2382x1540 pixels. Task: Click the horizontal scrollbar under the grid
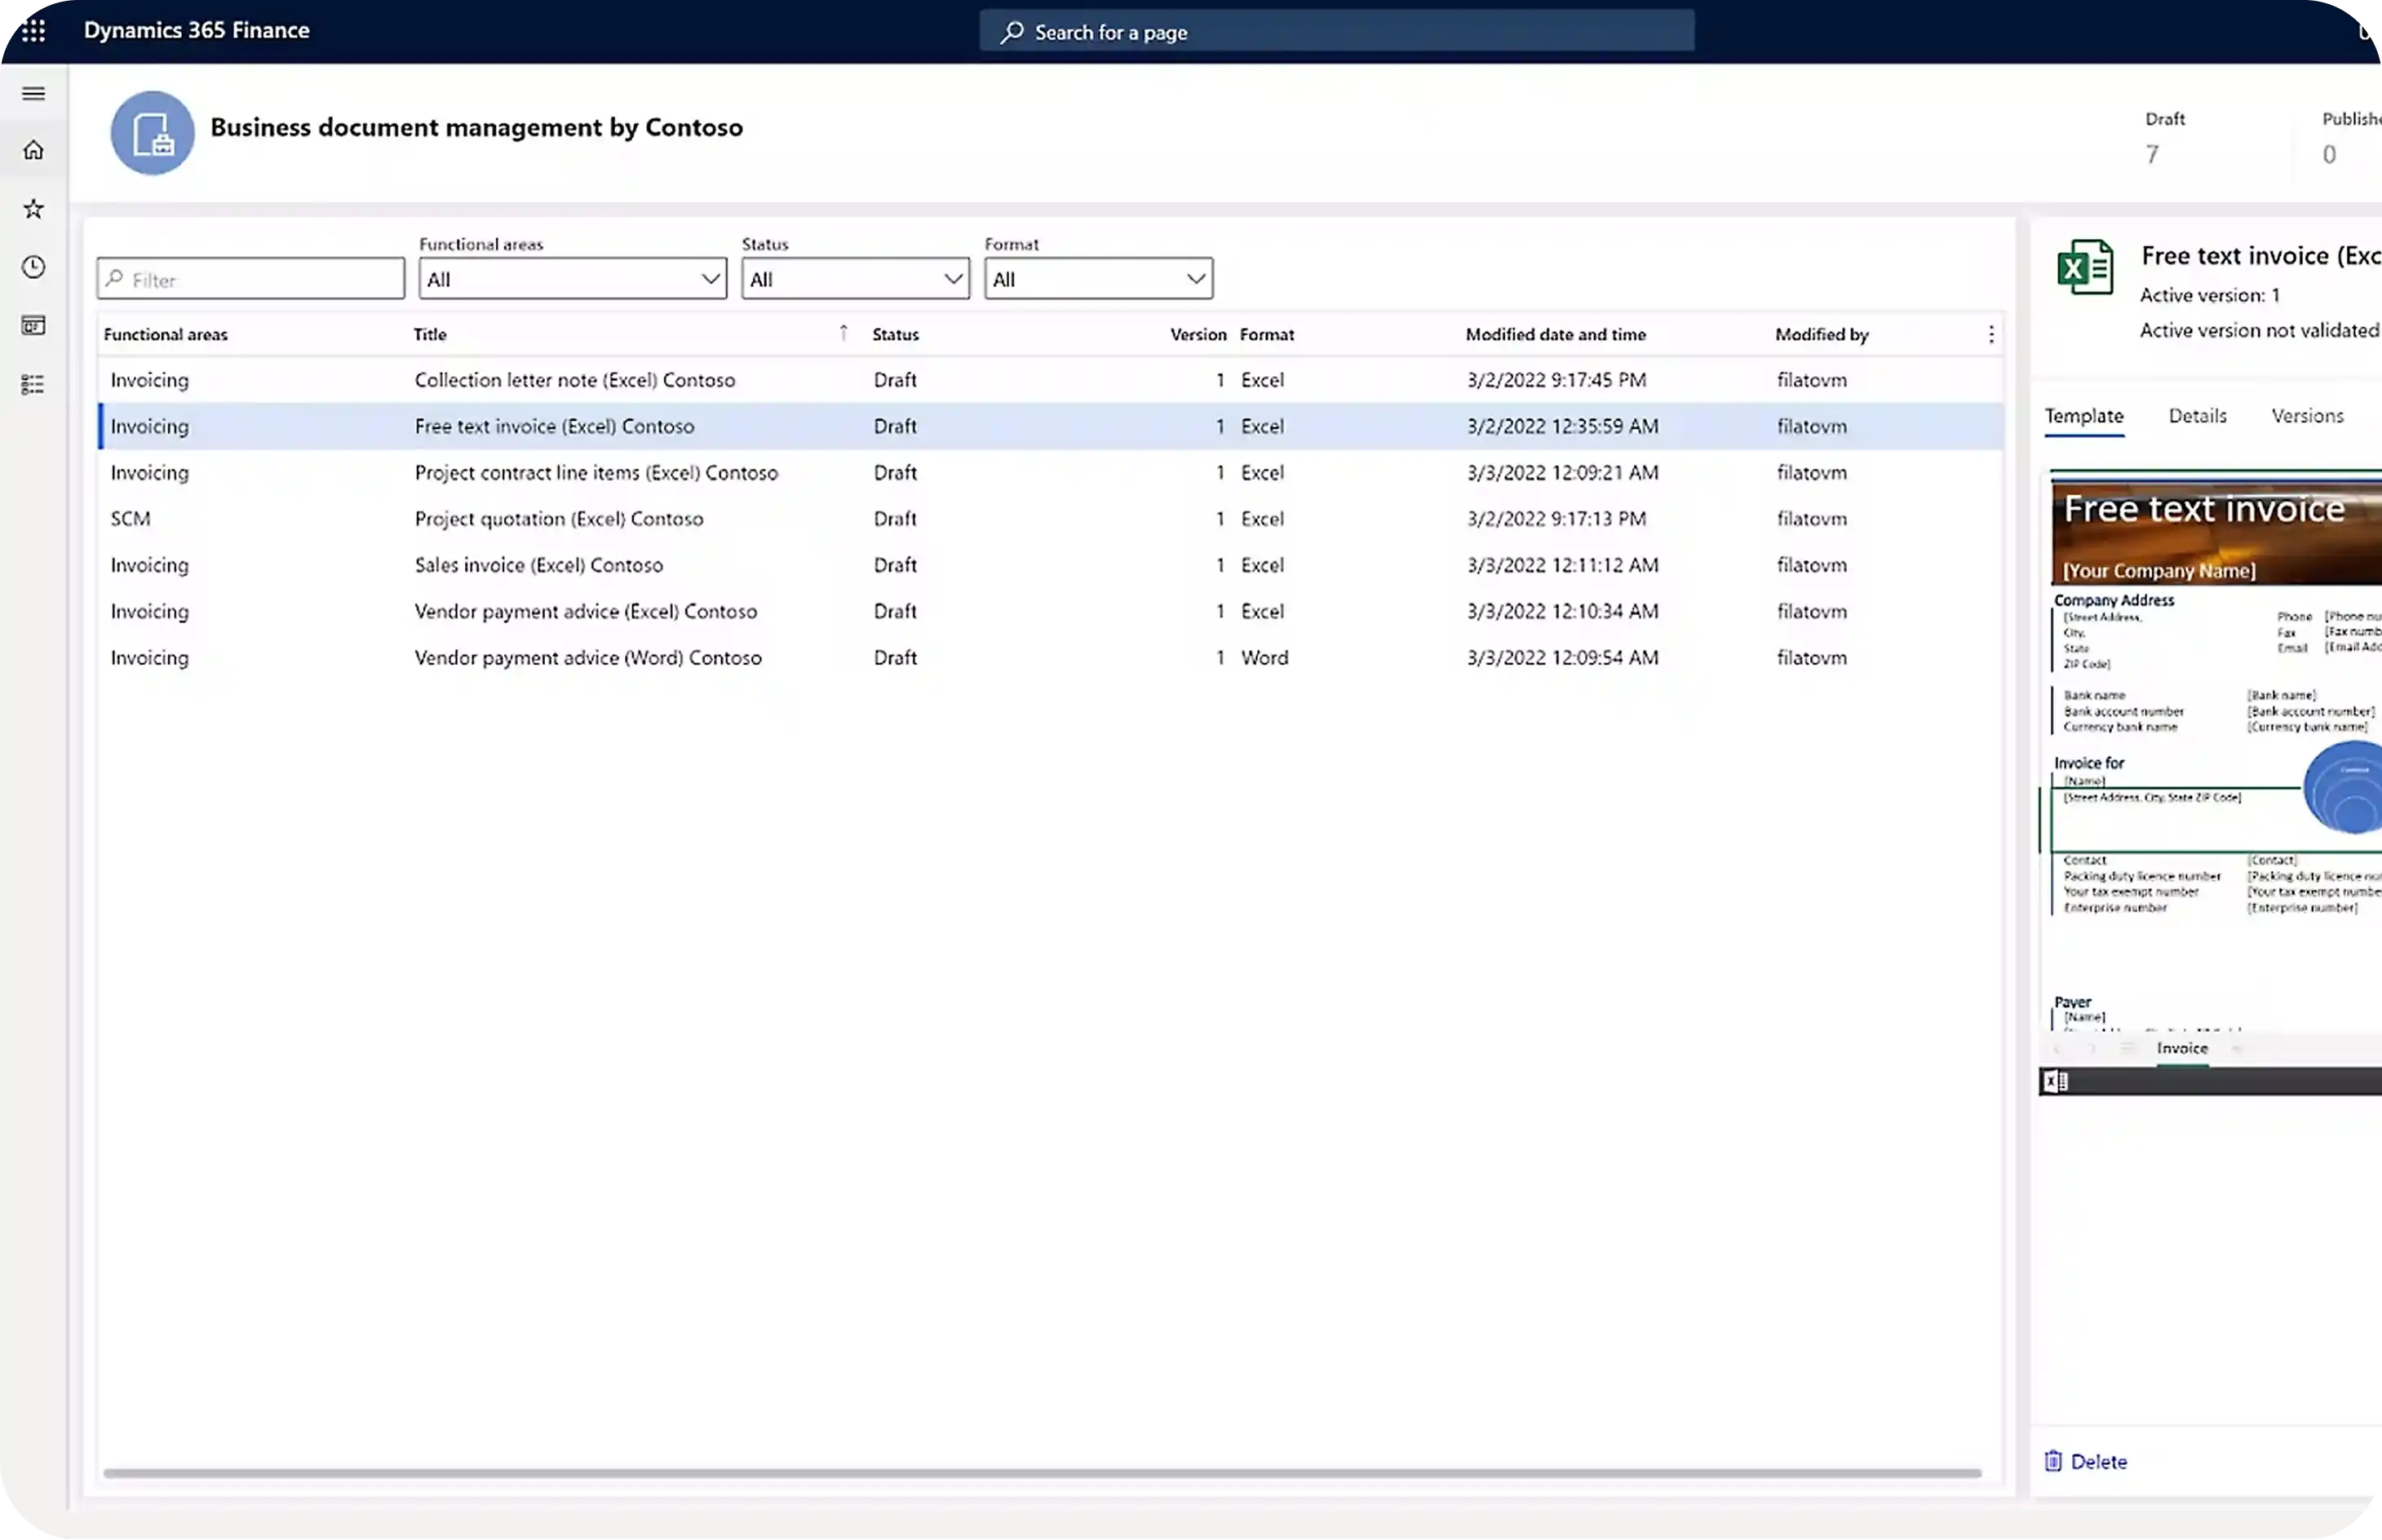tap(1040, 1472)
